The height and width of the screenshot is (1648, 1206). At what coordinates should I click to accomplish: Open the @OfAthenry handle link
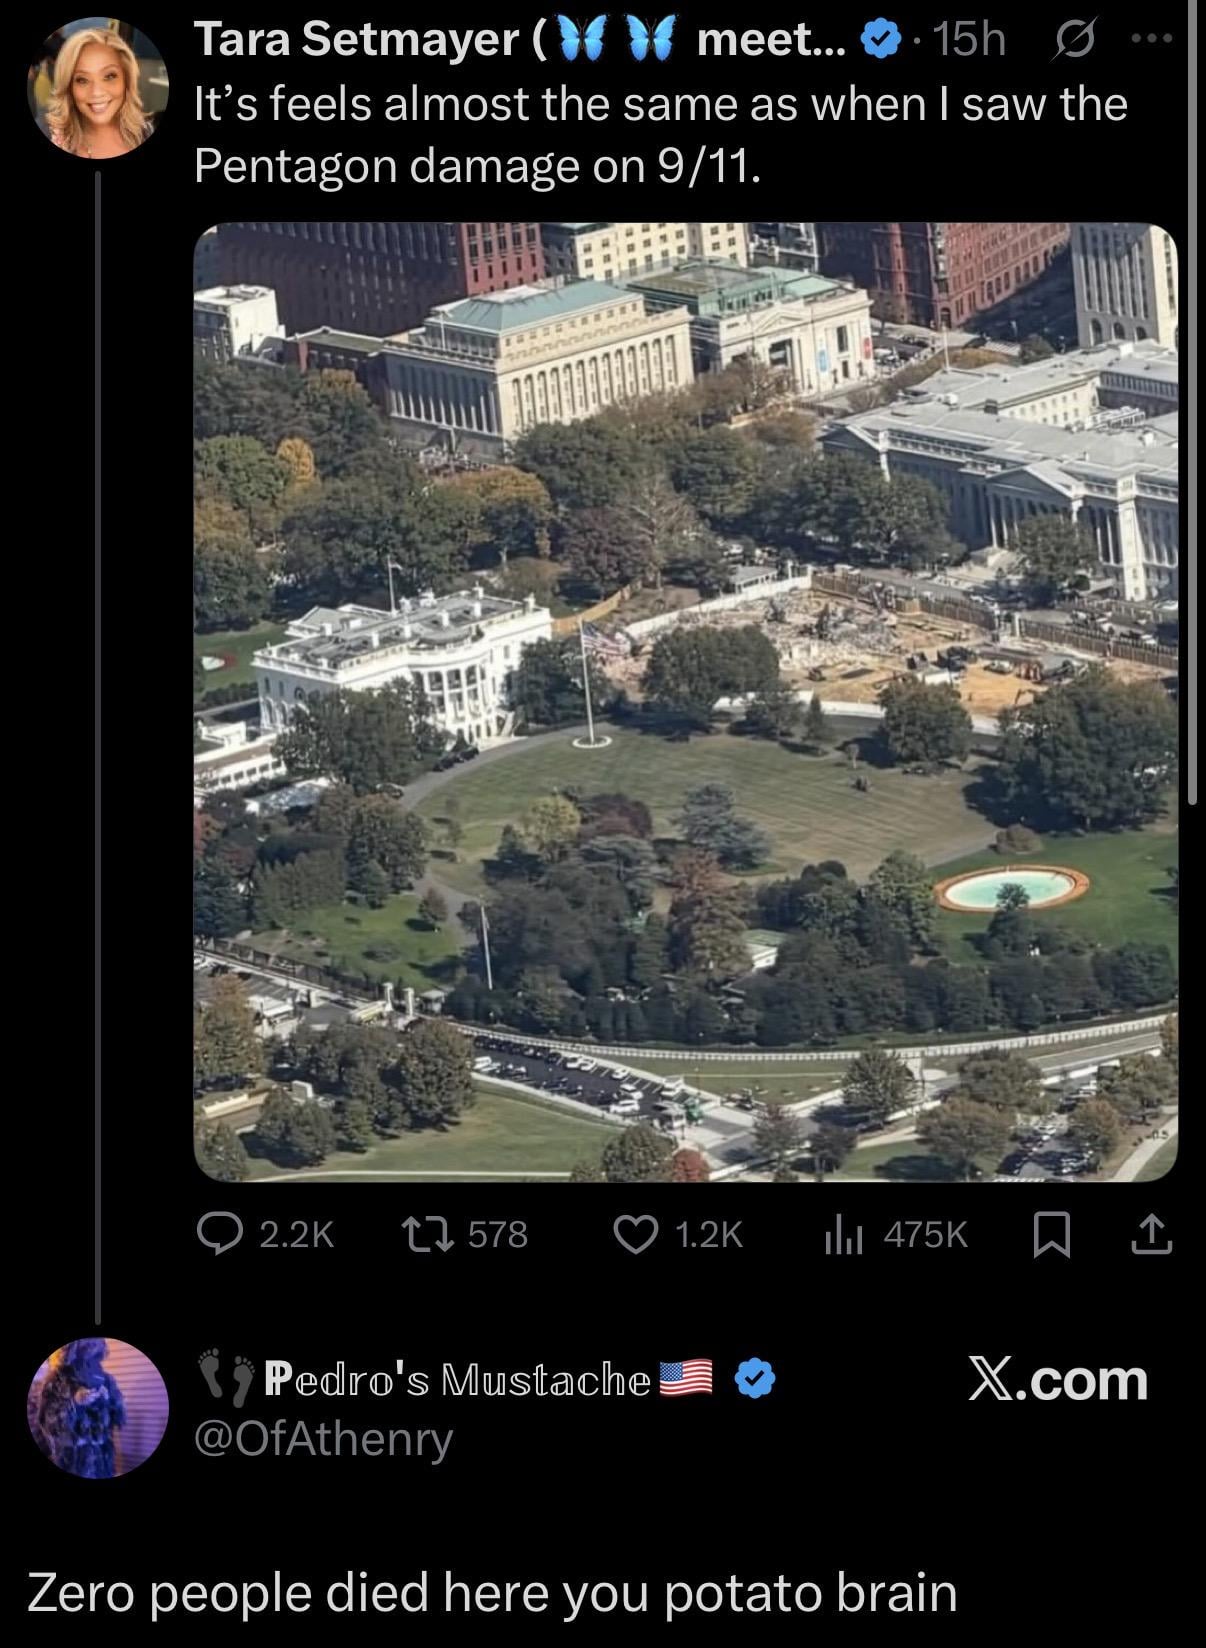(x=324, y=1438)
